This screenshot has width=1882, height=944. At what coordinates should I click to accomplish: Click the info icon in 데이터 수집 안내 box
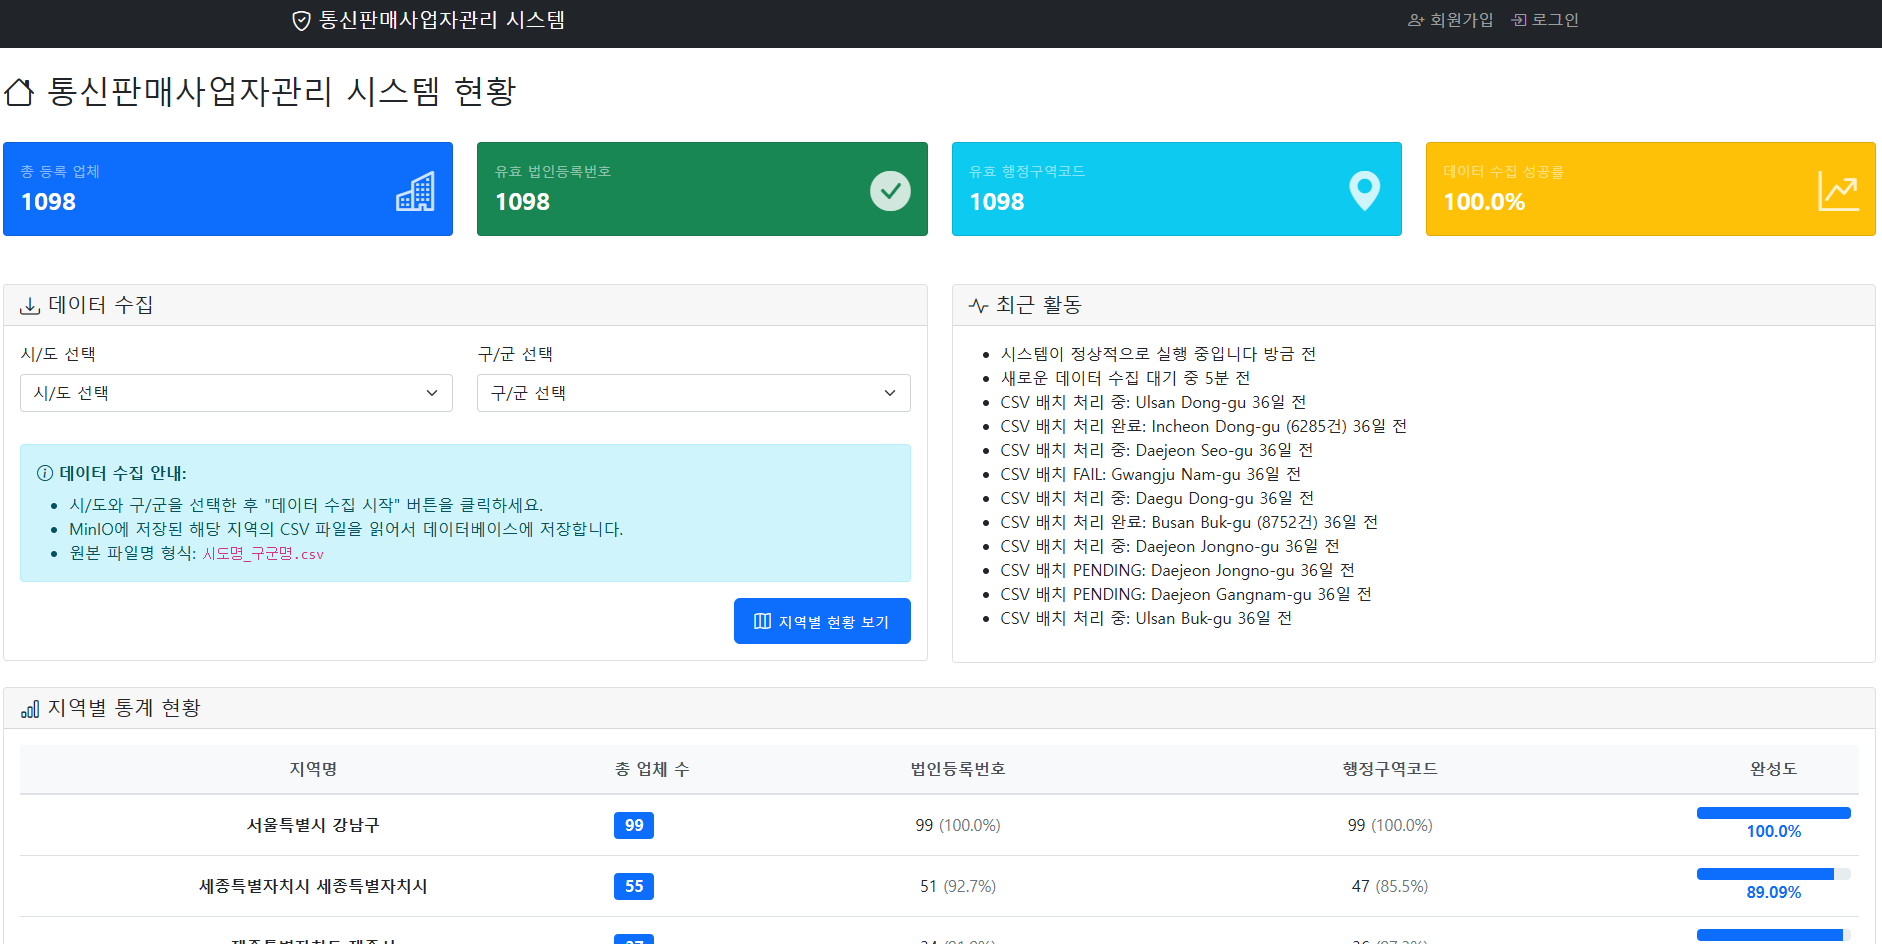tap(47, 473)
